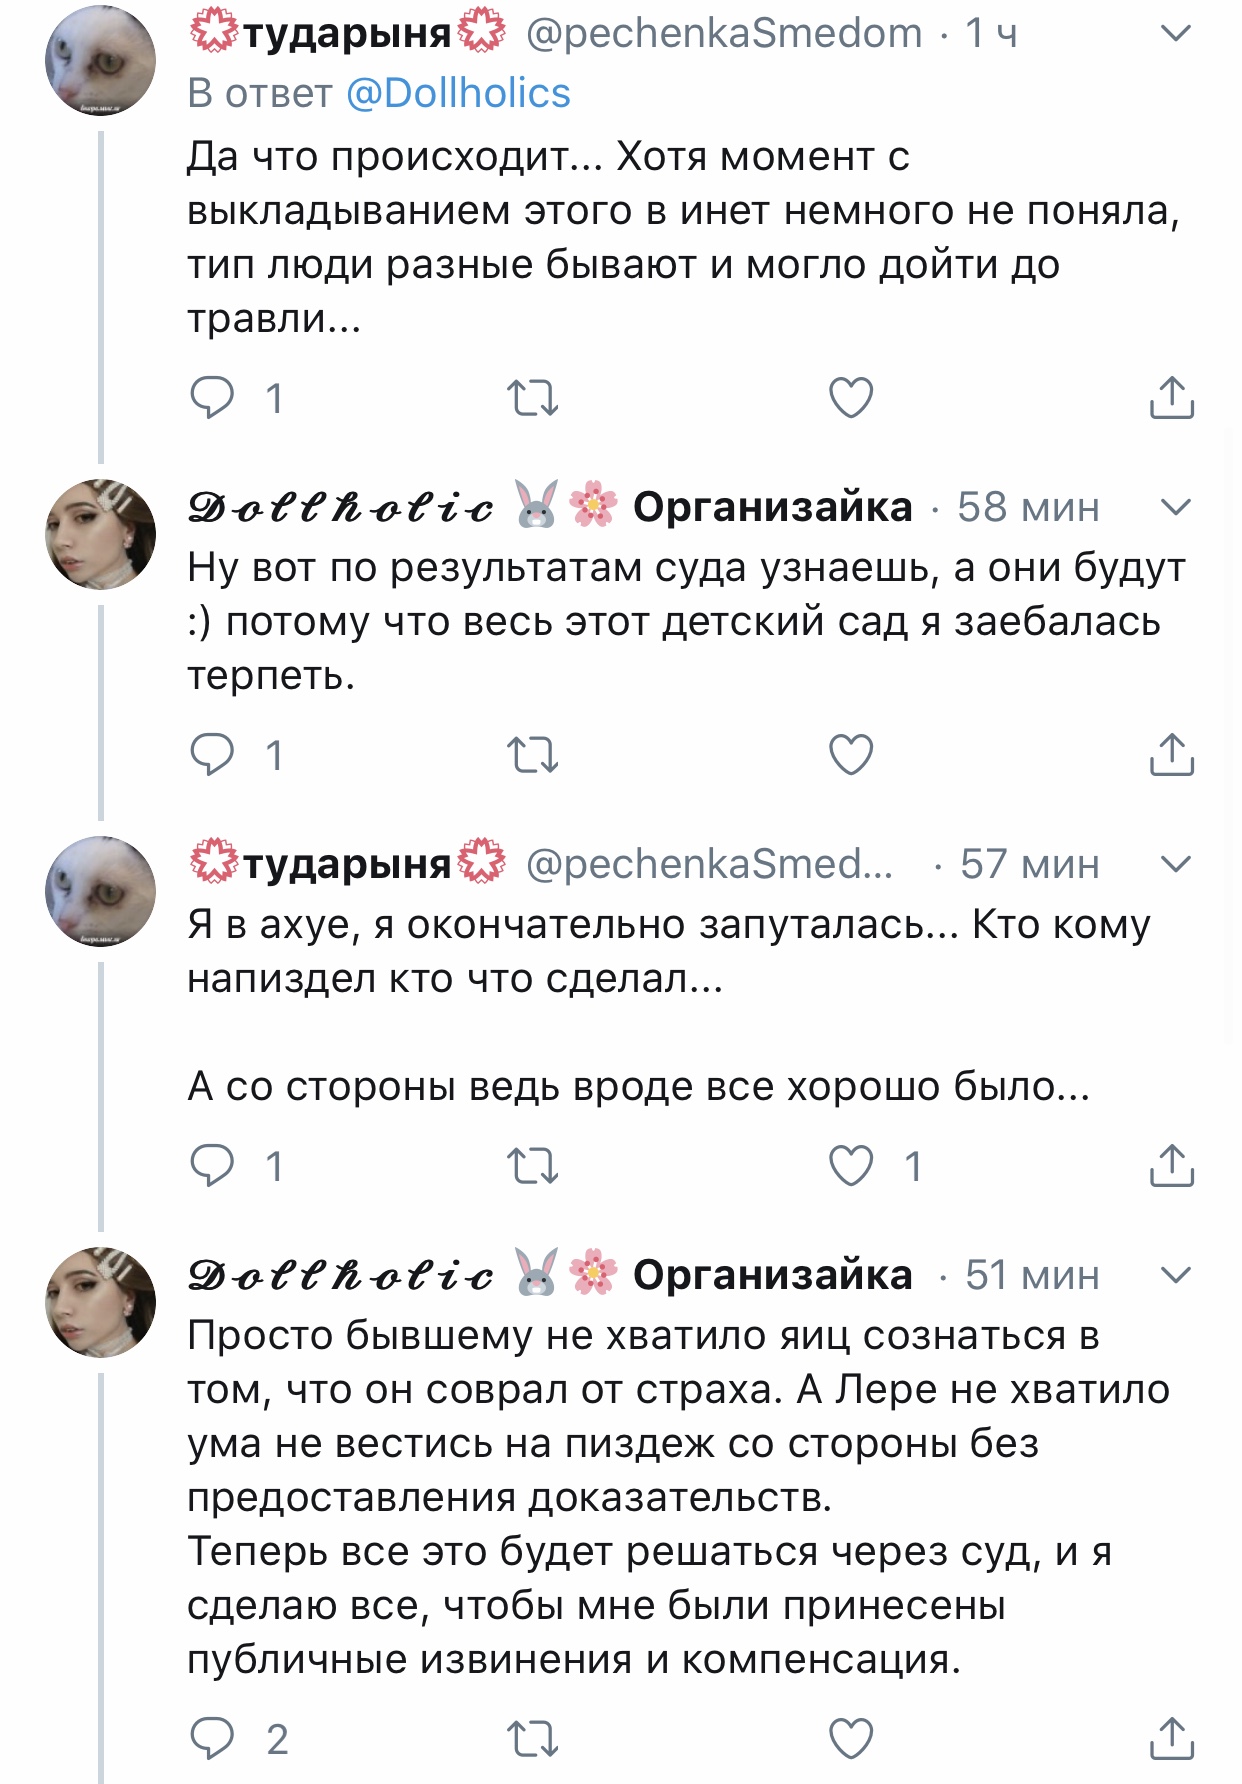This screenshot has width=1242, height=1784.
Task: Open the @Dollholics profile link
Action: [458, 94]
